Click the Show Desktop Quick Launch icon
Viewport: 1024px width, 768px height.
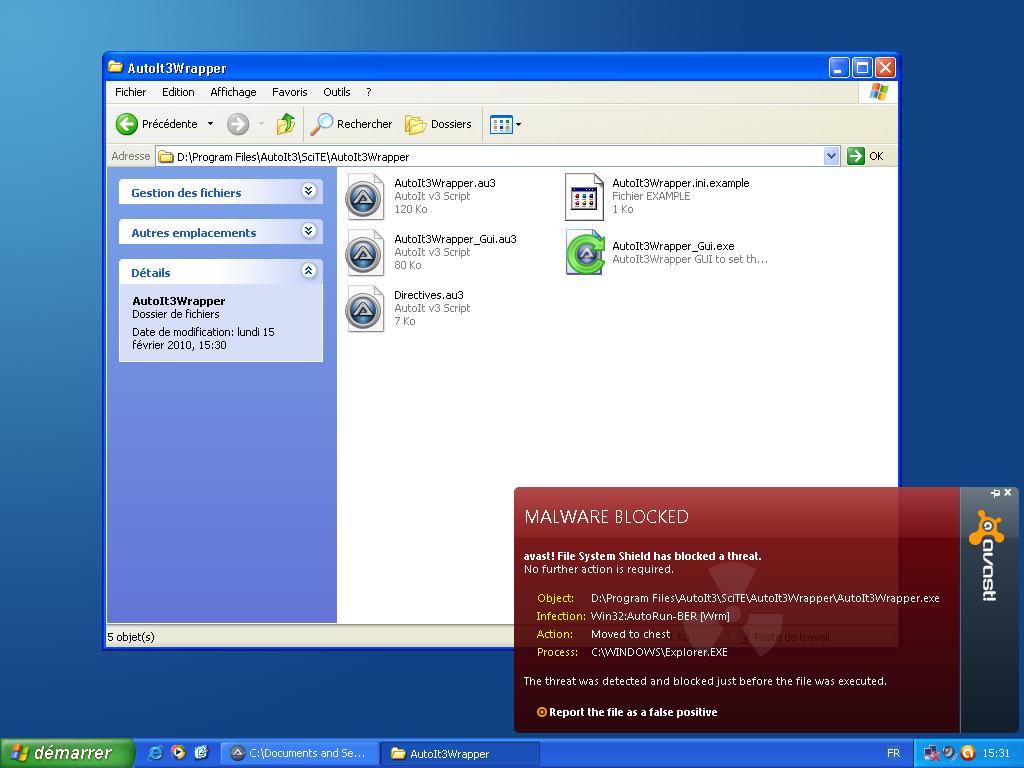tap(200, 753)
